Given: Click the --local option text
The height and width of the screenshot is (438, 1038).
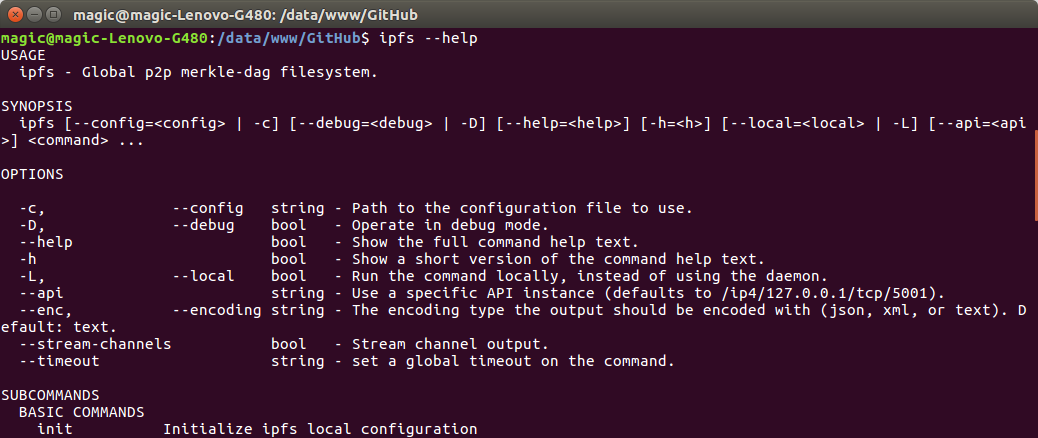Looking at the screenshot, I should click(203, 277).
